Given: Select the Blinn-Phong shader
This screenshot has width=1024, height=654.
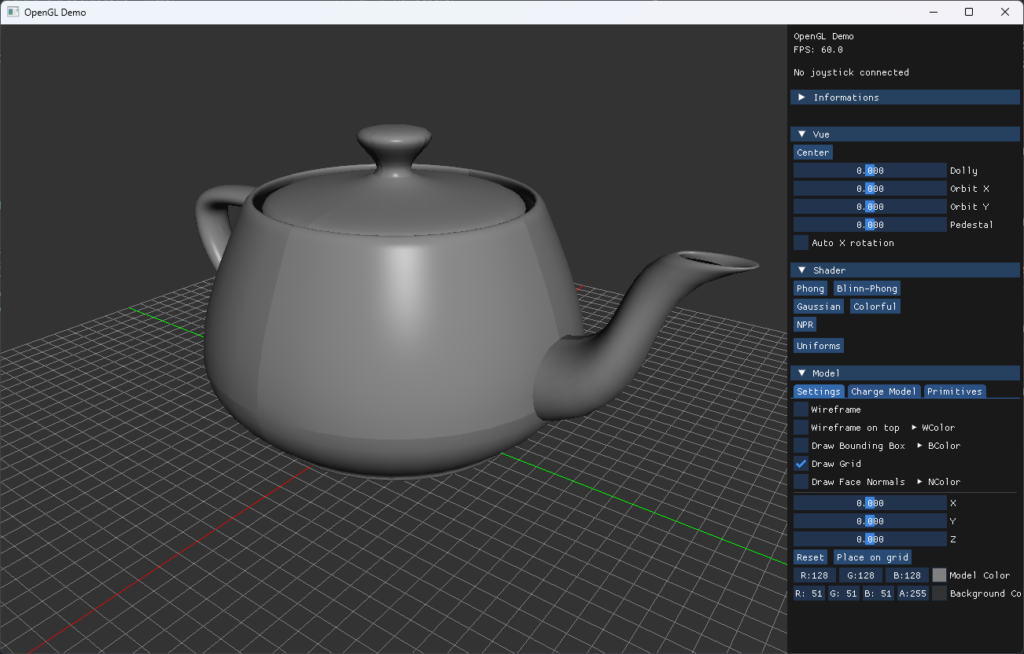Looking at the screenshot, I should pyautogui.click(x=867, y=288).
